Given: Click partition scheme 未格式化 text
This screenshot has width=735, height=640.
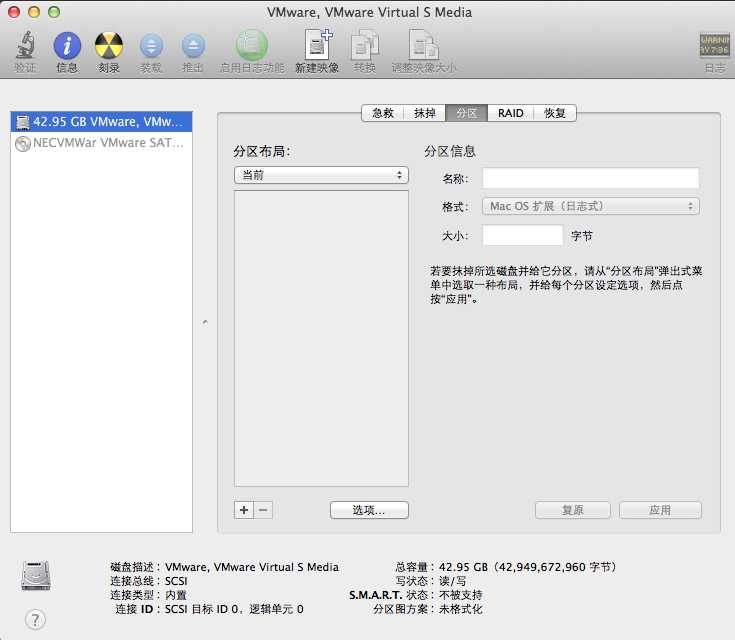Looking at the screenshot, I should pos(428,609).
